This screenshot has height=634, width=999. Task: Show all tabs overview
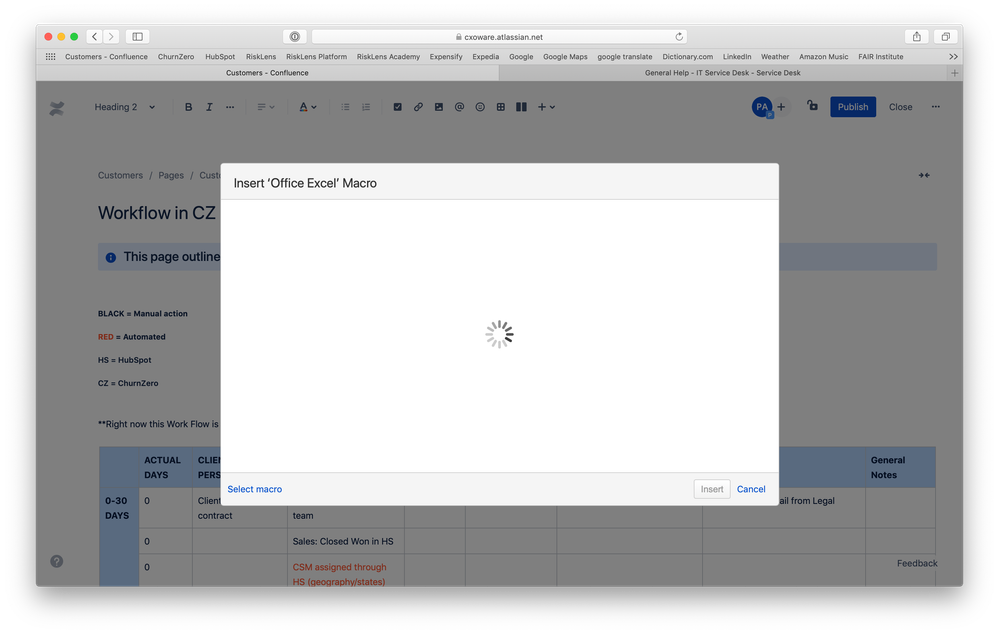click(945, 37)
